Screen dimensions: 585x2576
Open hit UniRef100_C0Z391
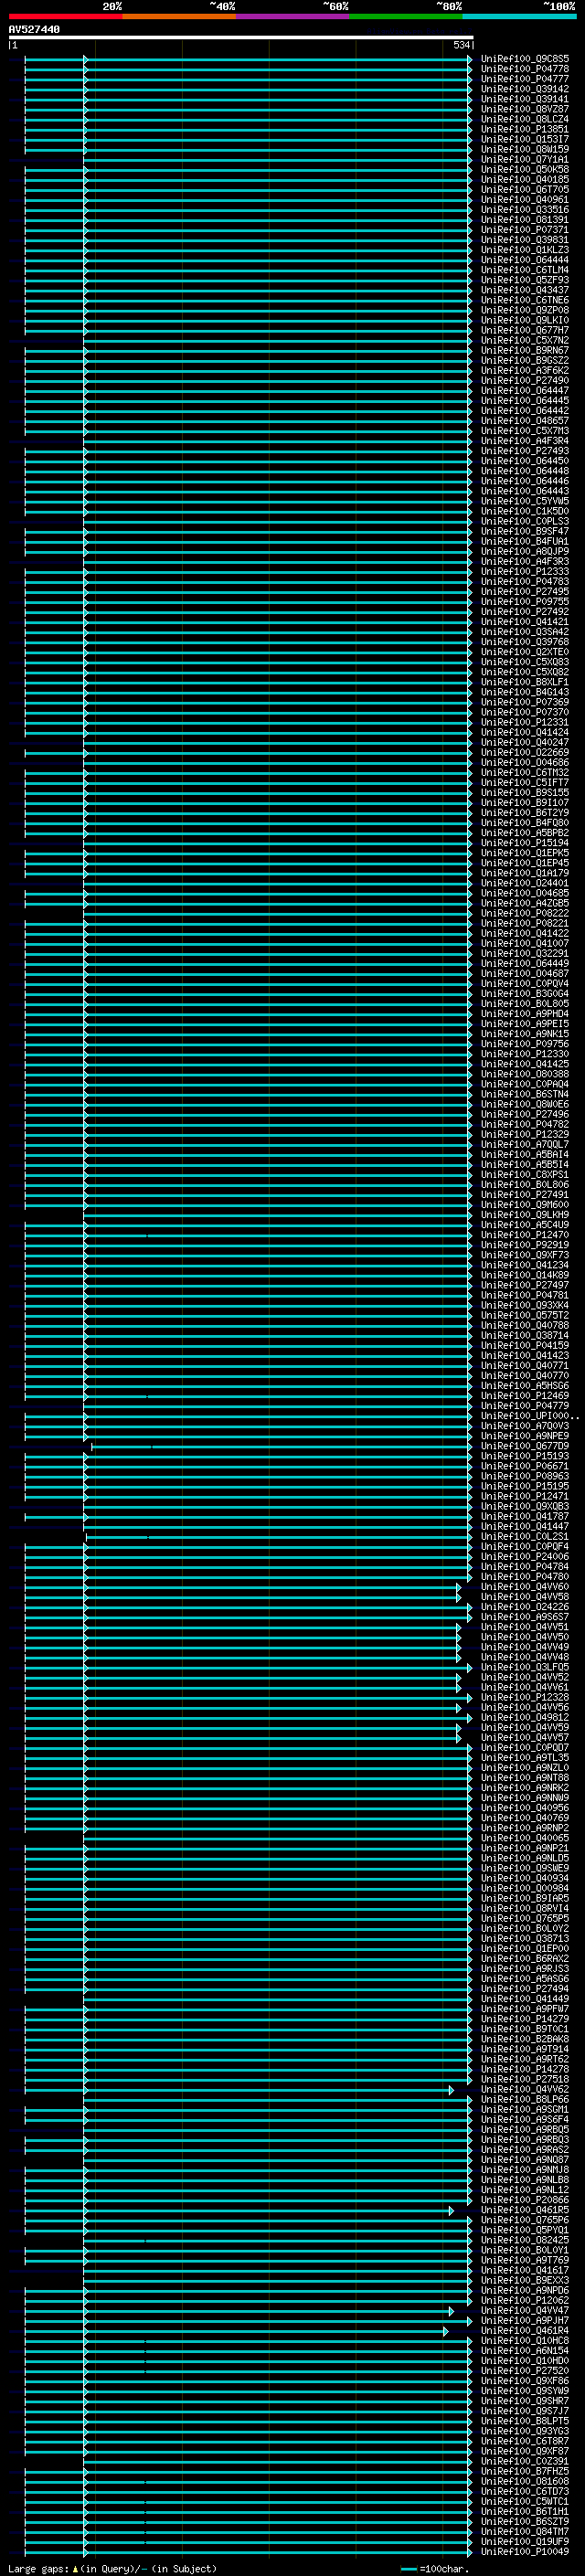pyautogui.click(x=525, y=2462)
